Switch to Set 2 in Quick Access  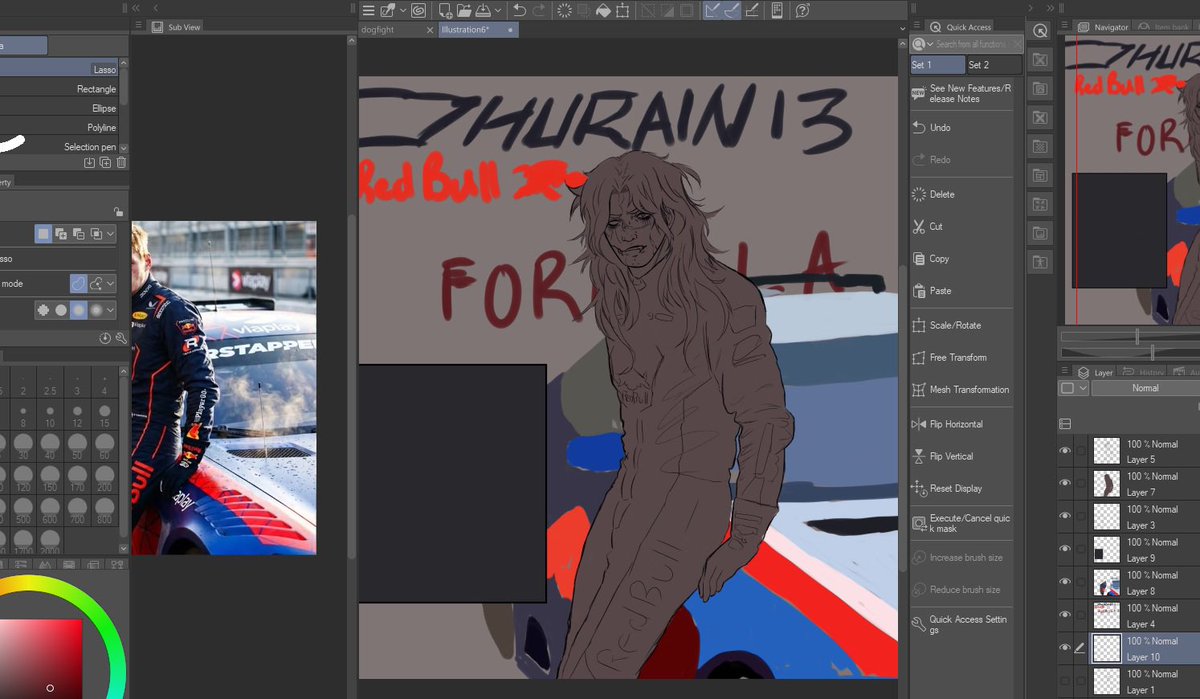(x=994, y=65)
